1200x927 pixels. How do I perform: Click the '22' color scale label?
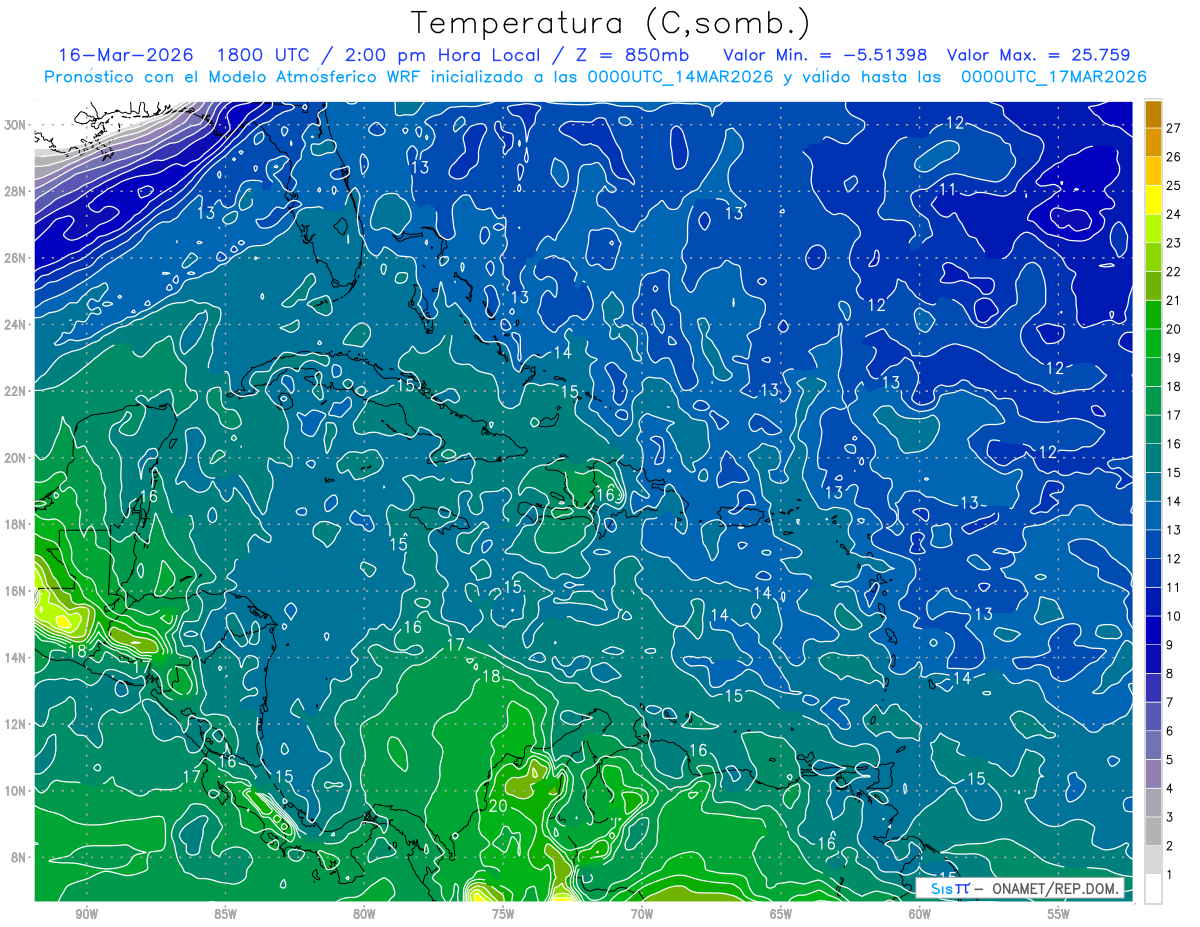pyautogui.click(x=1174, y=271)
